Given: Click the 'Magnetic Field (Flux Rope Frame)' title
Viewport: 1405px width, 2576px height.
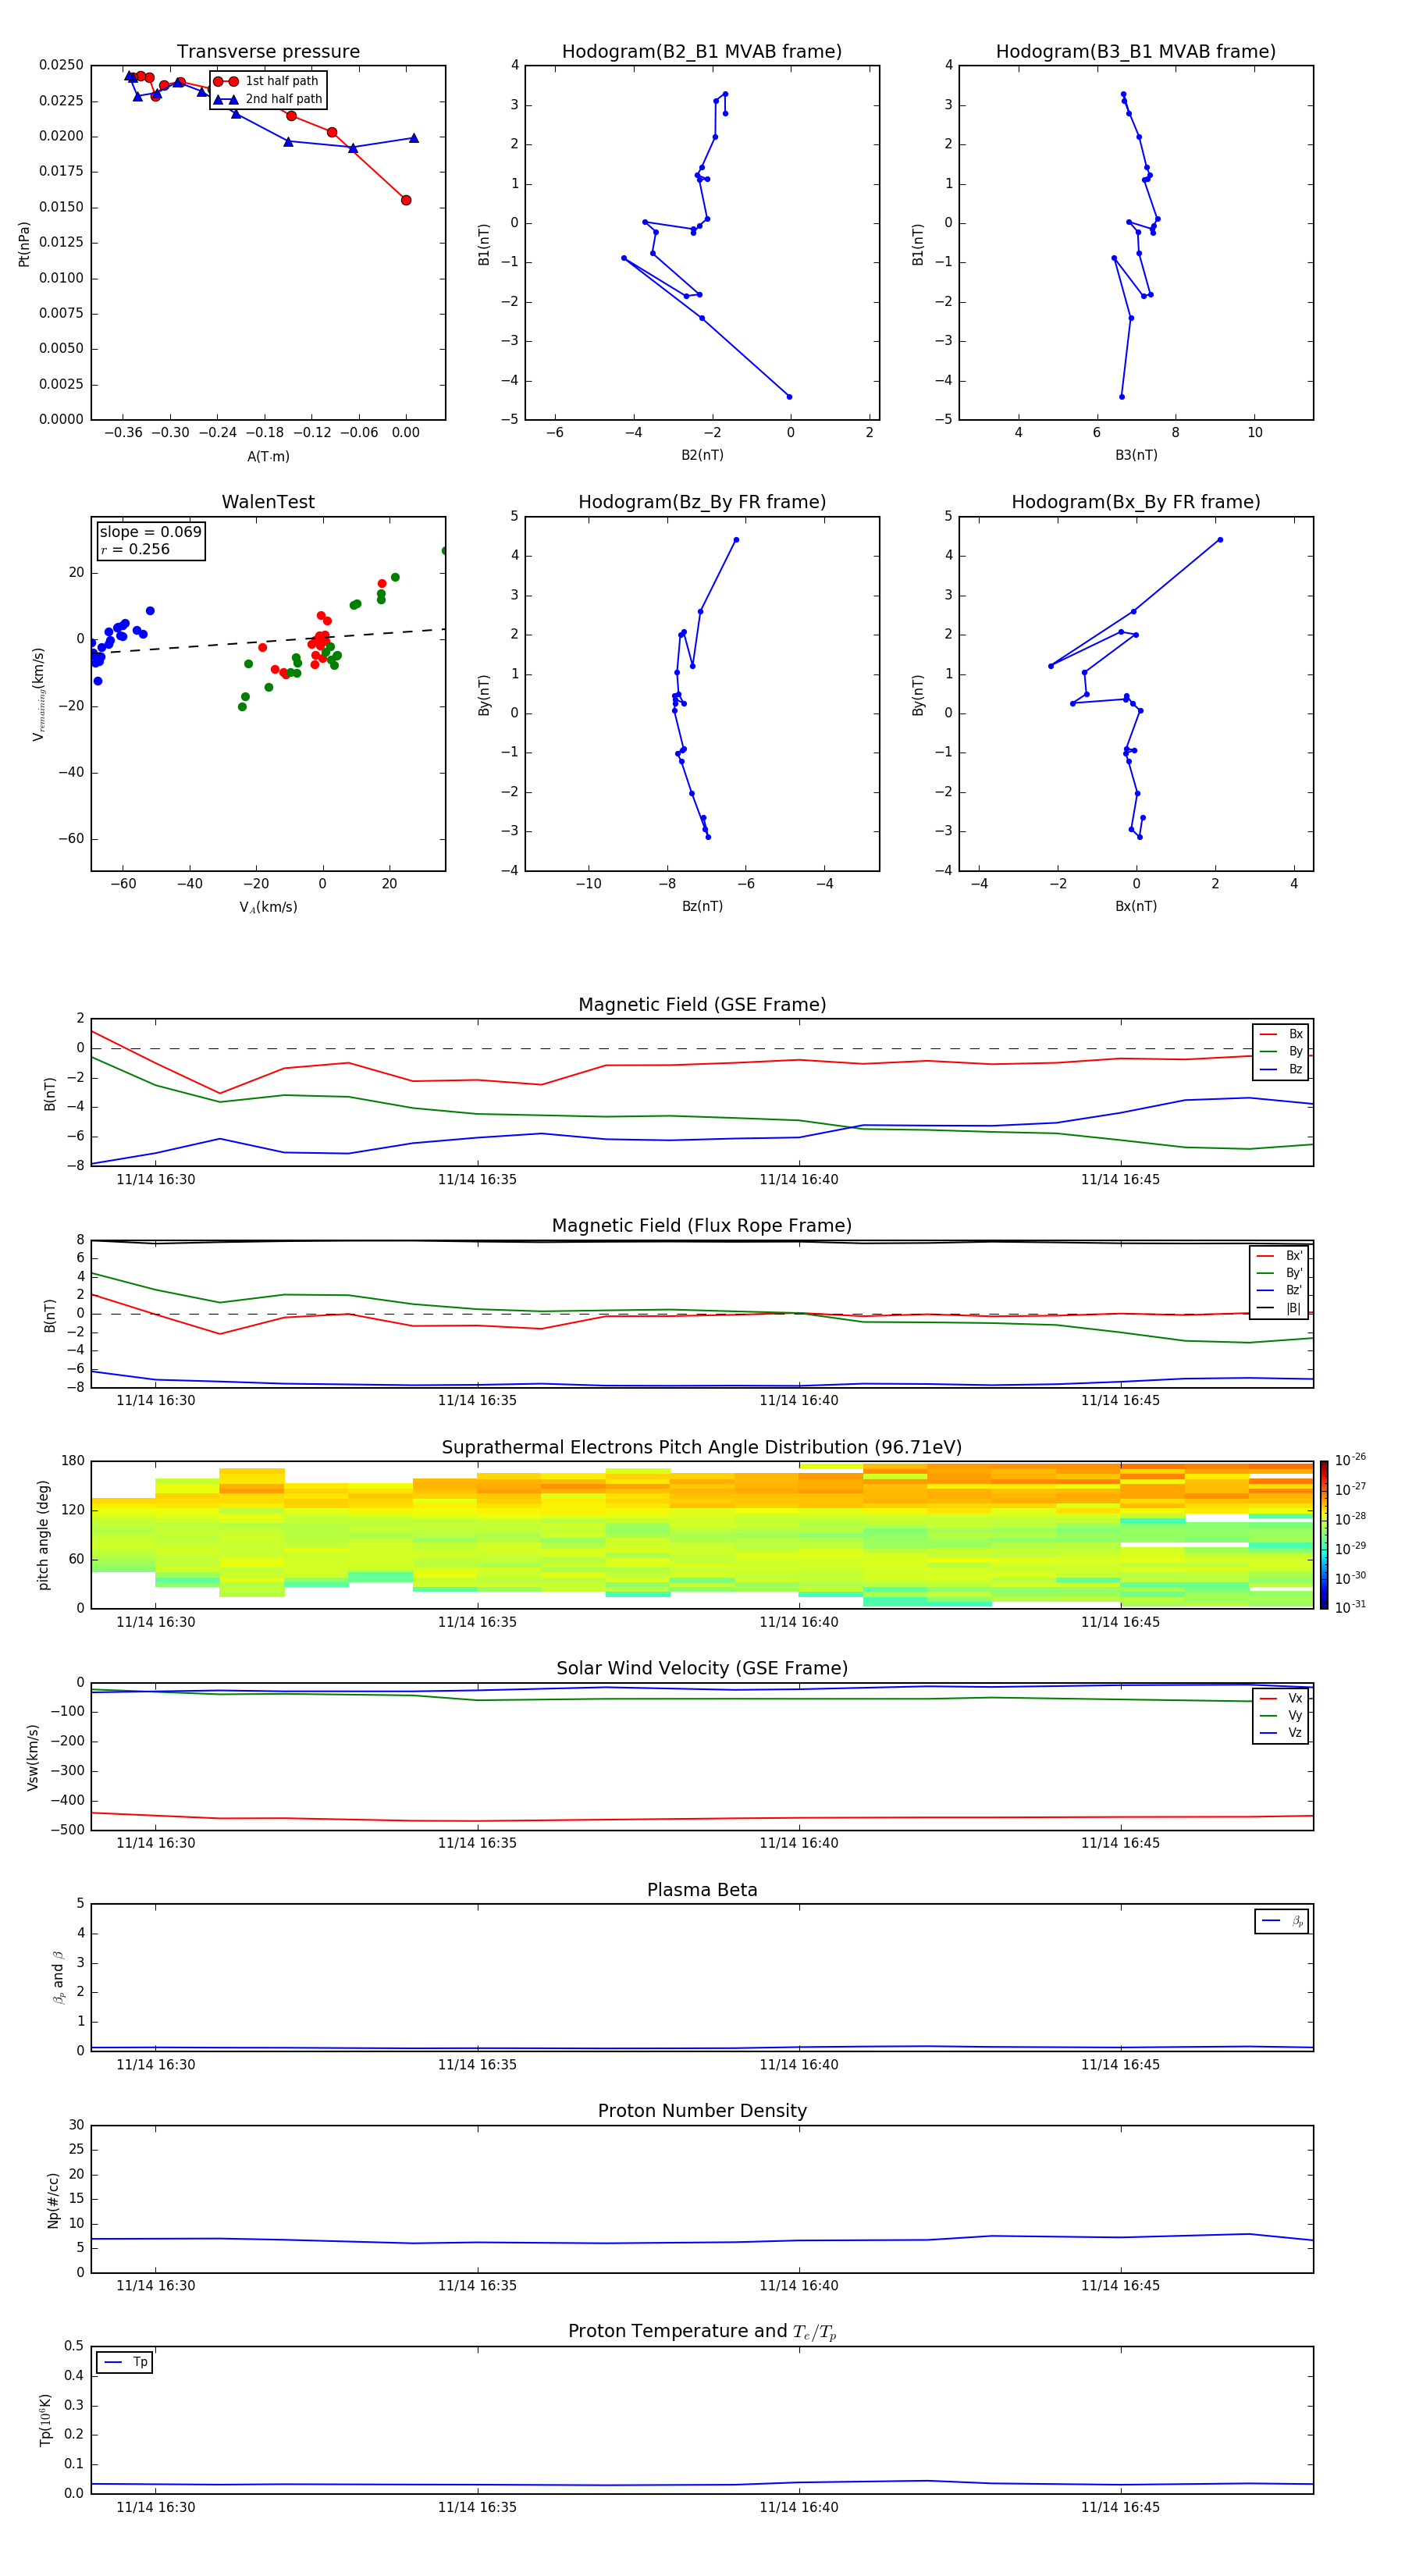Looking at the screenshot, I should (x=702, y=1226).
